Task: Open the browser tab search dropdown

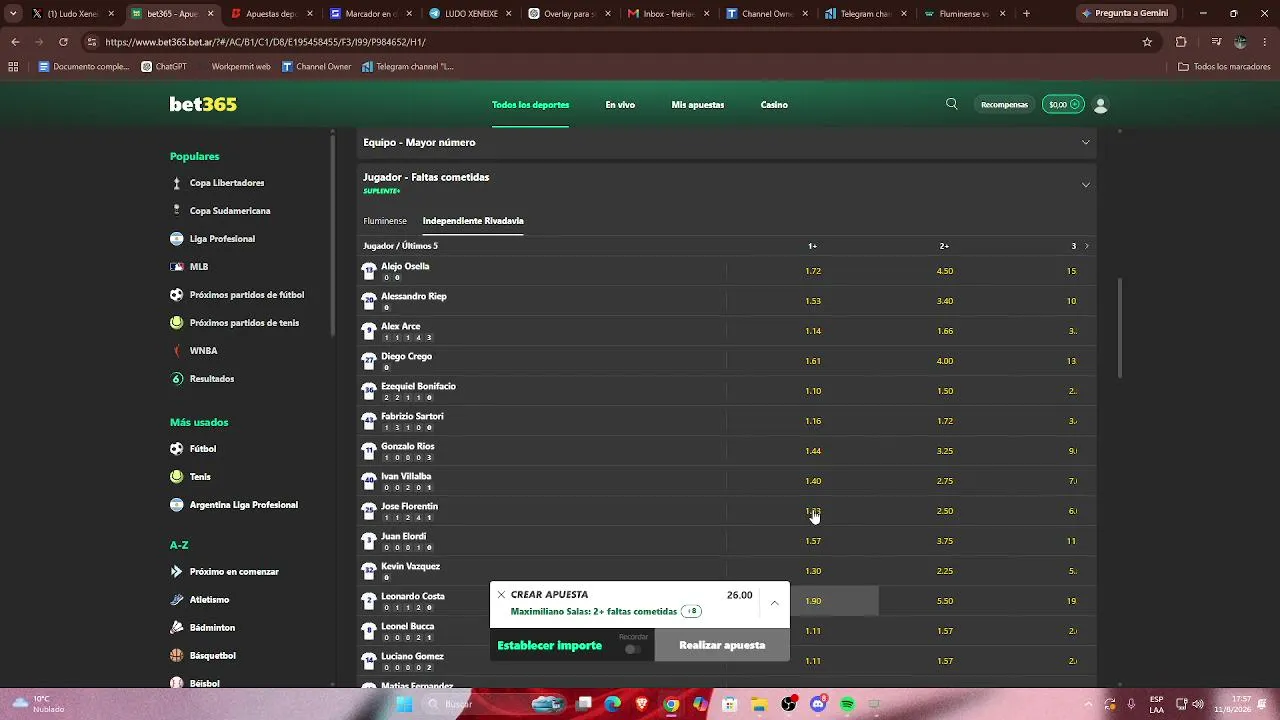Action: tap(13, 14)
